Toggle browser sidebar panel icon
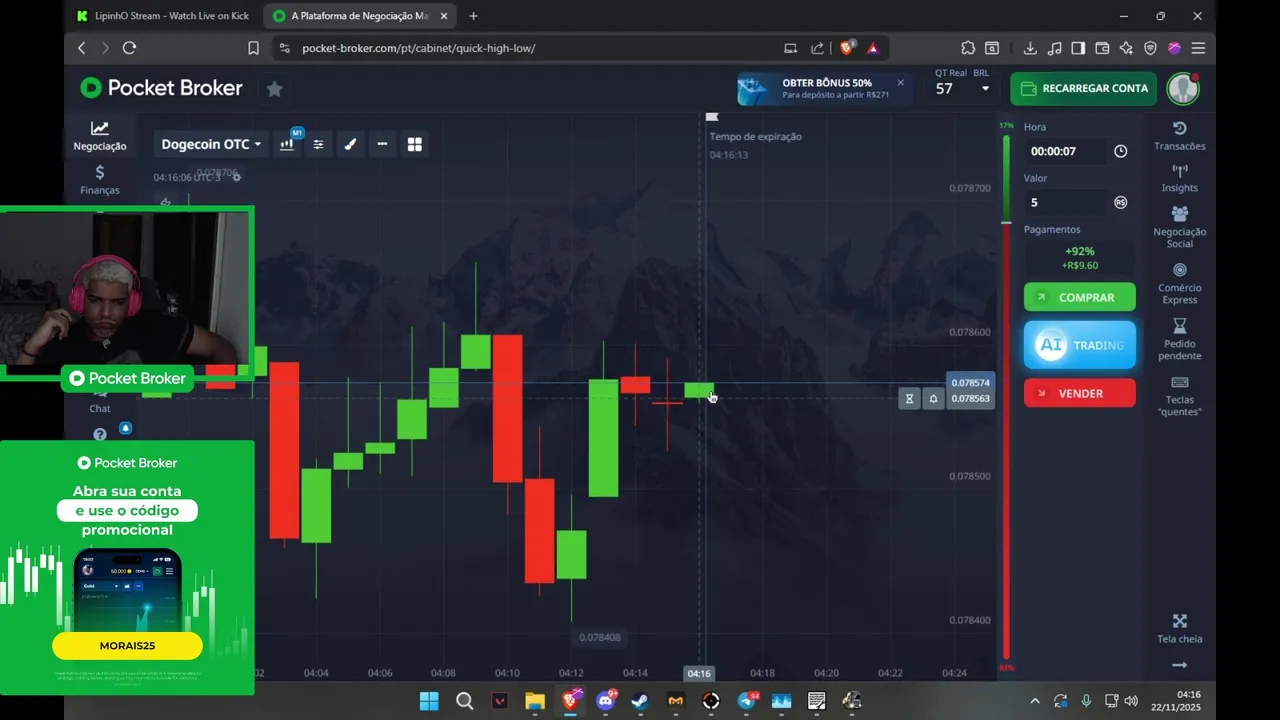1280x720 pixels. pos(1078,47)
